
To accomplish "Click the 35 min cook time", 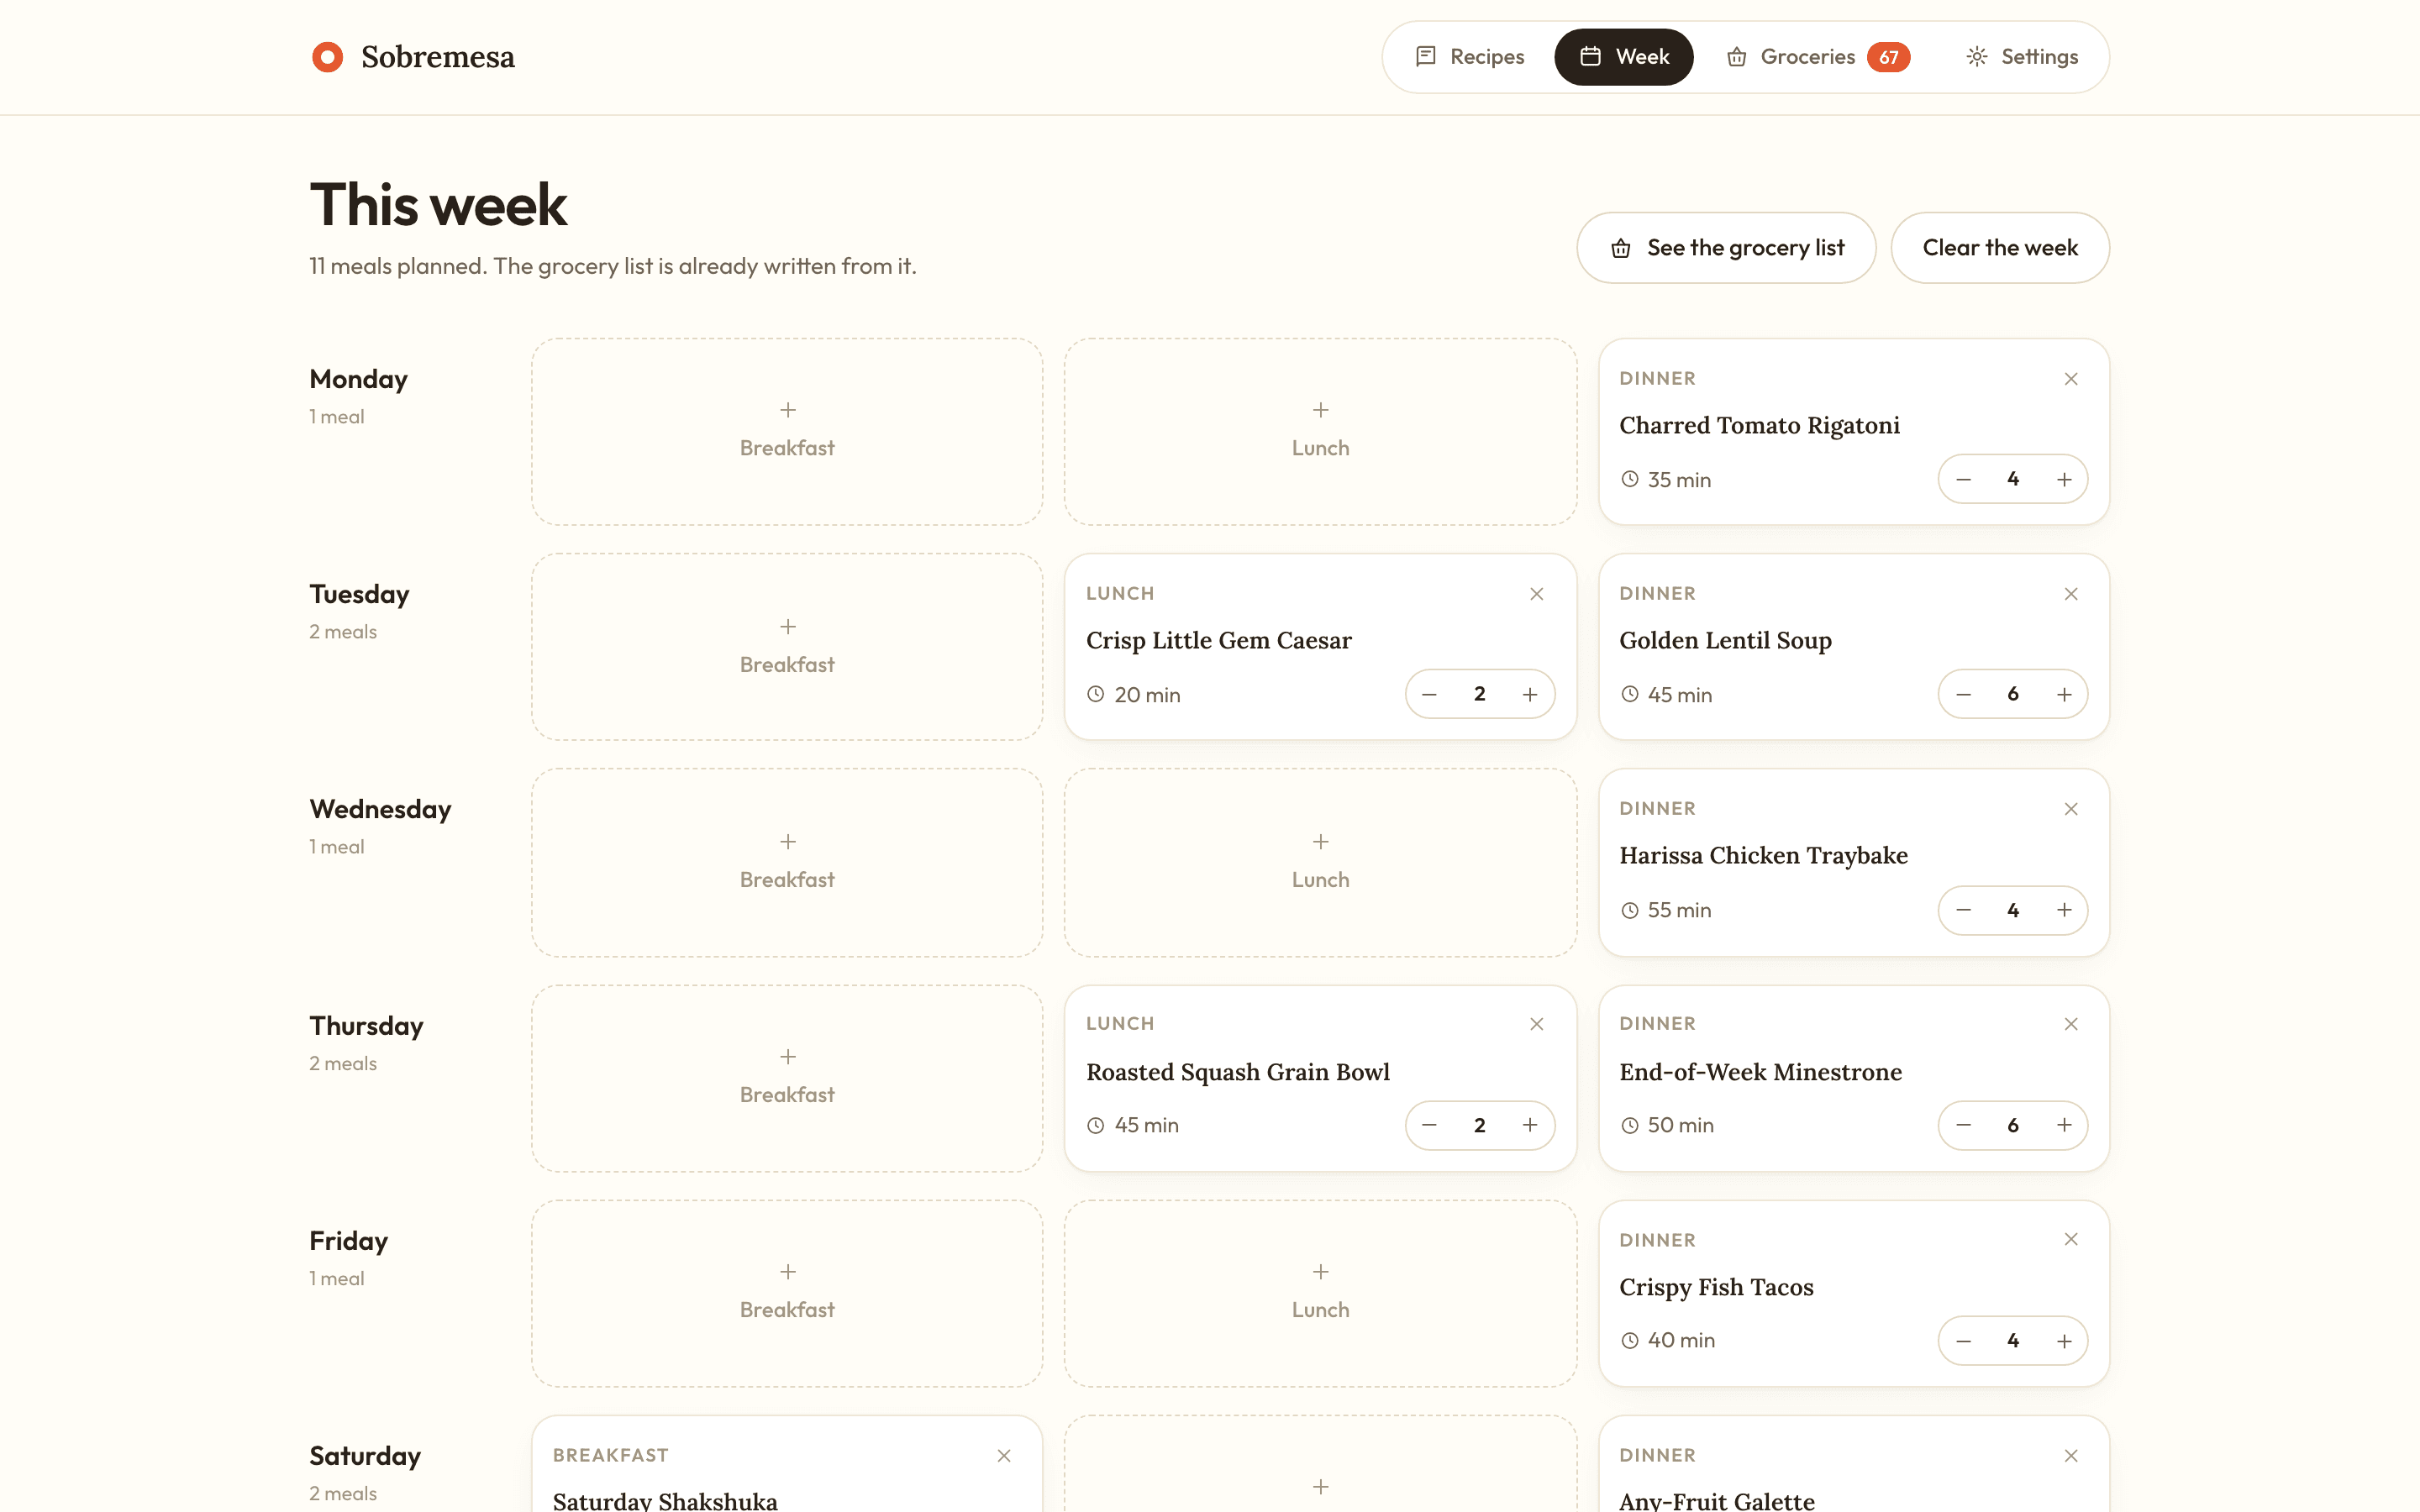I will [1666, 480].
